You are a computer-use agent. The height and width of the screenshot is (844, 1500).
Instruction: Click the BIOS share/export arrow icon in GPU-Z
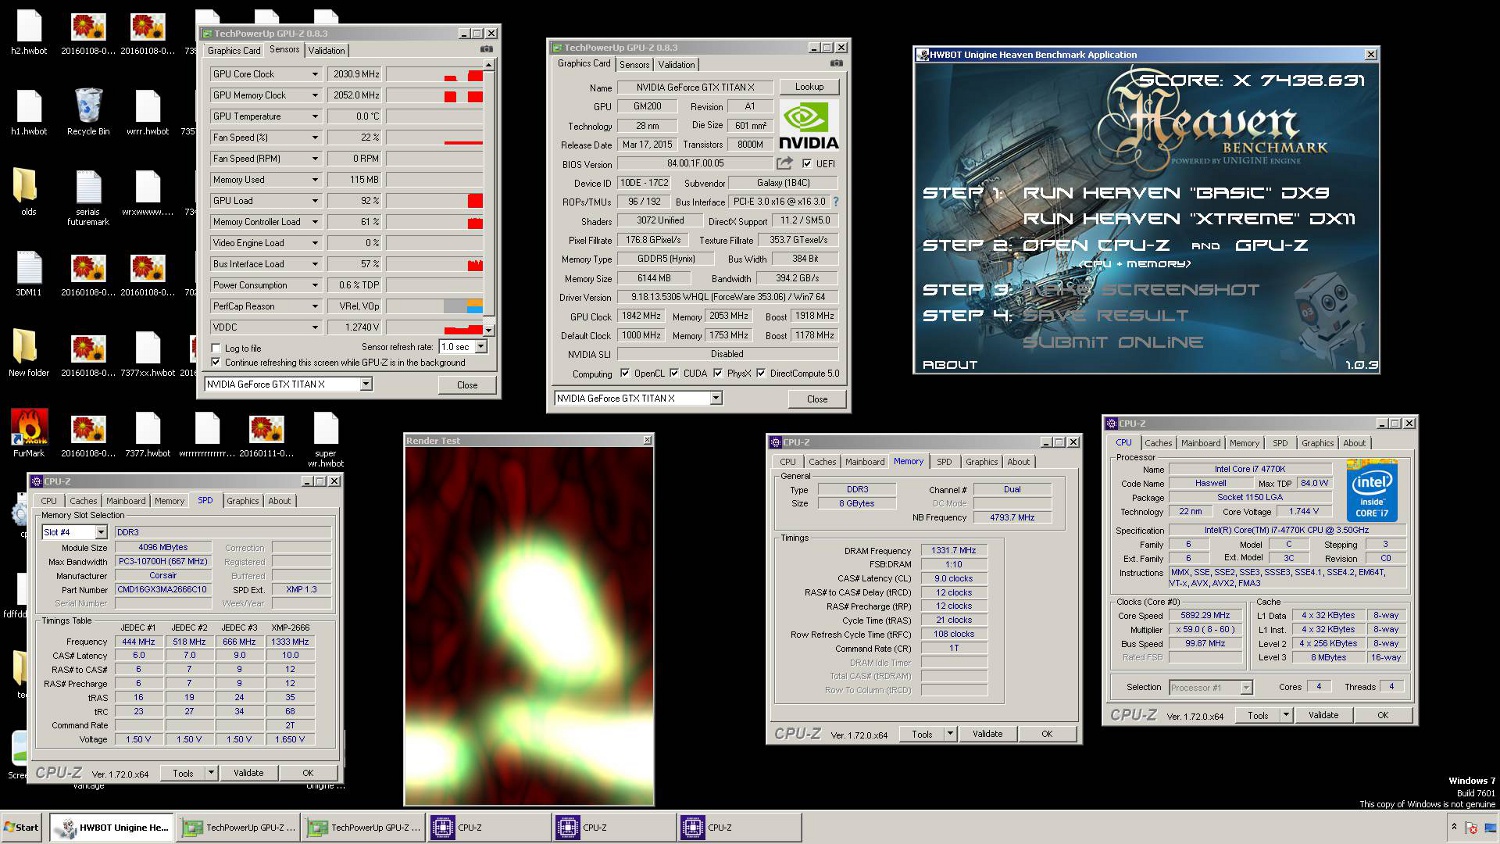785,163
